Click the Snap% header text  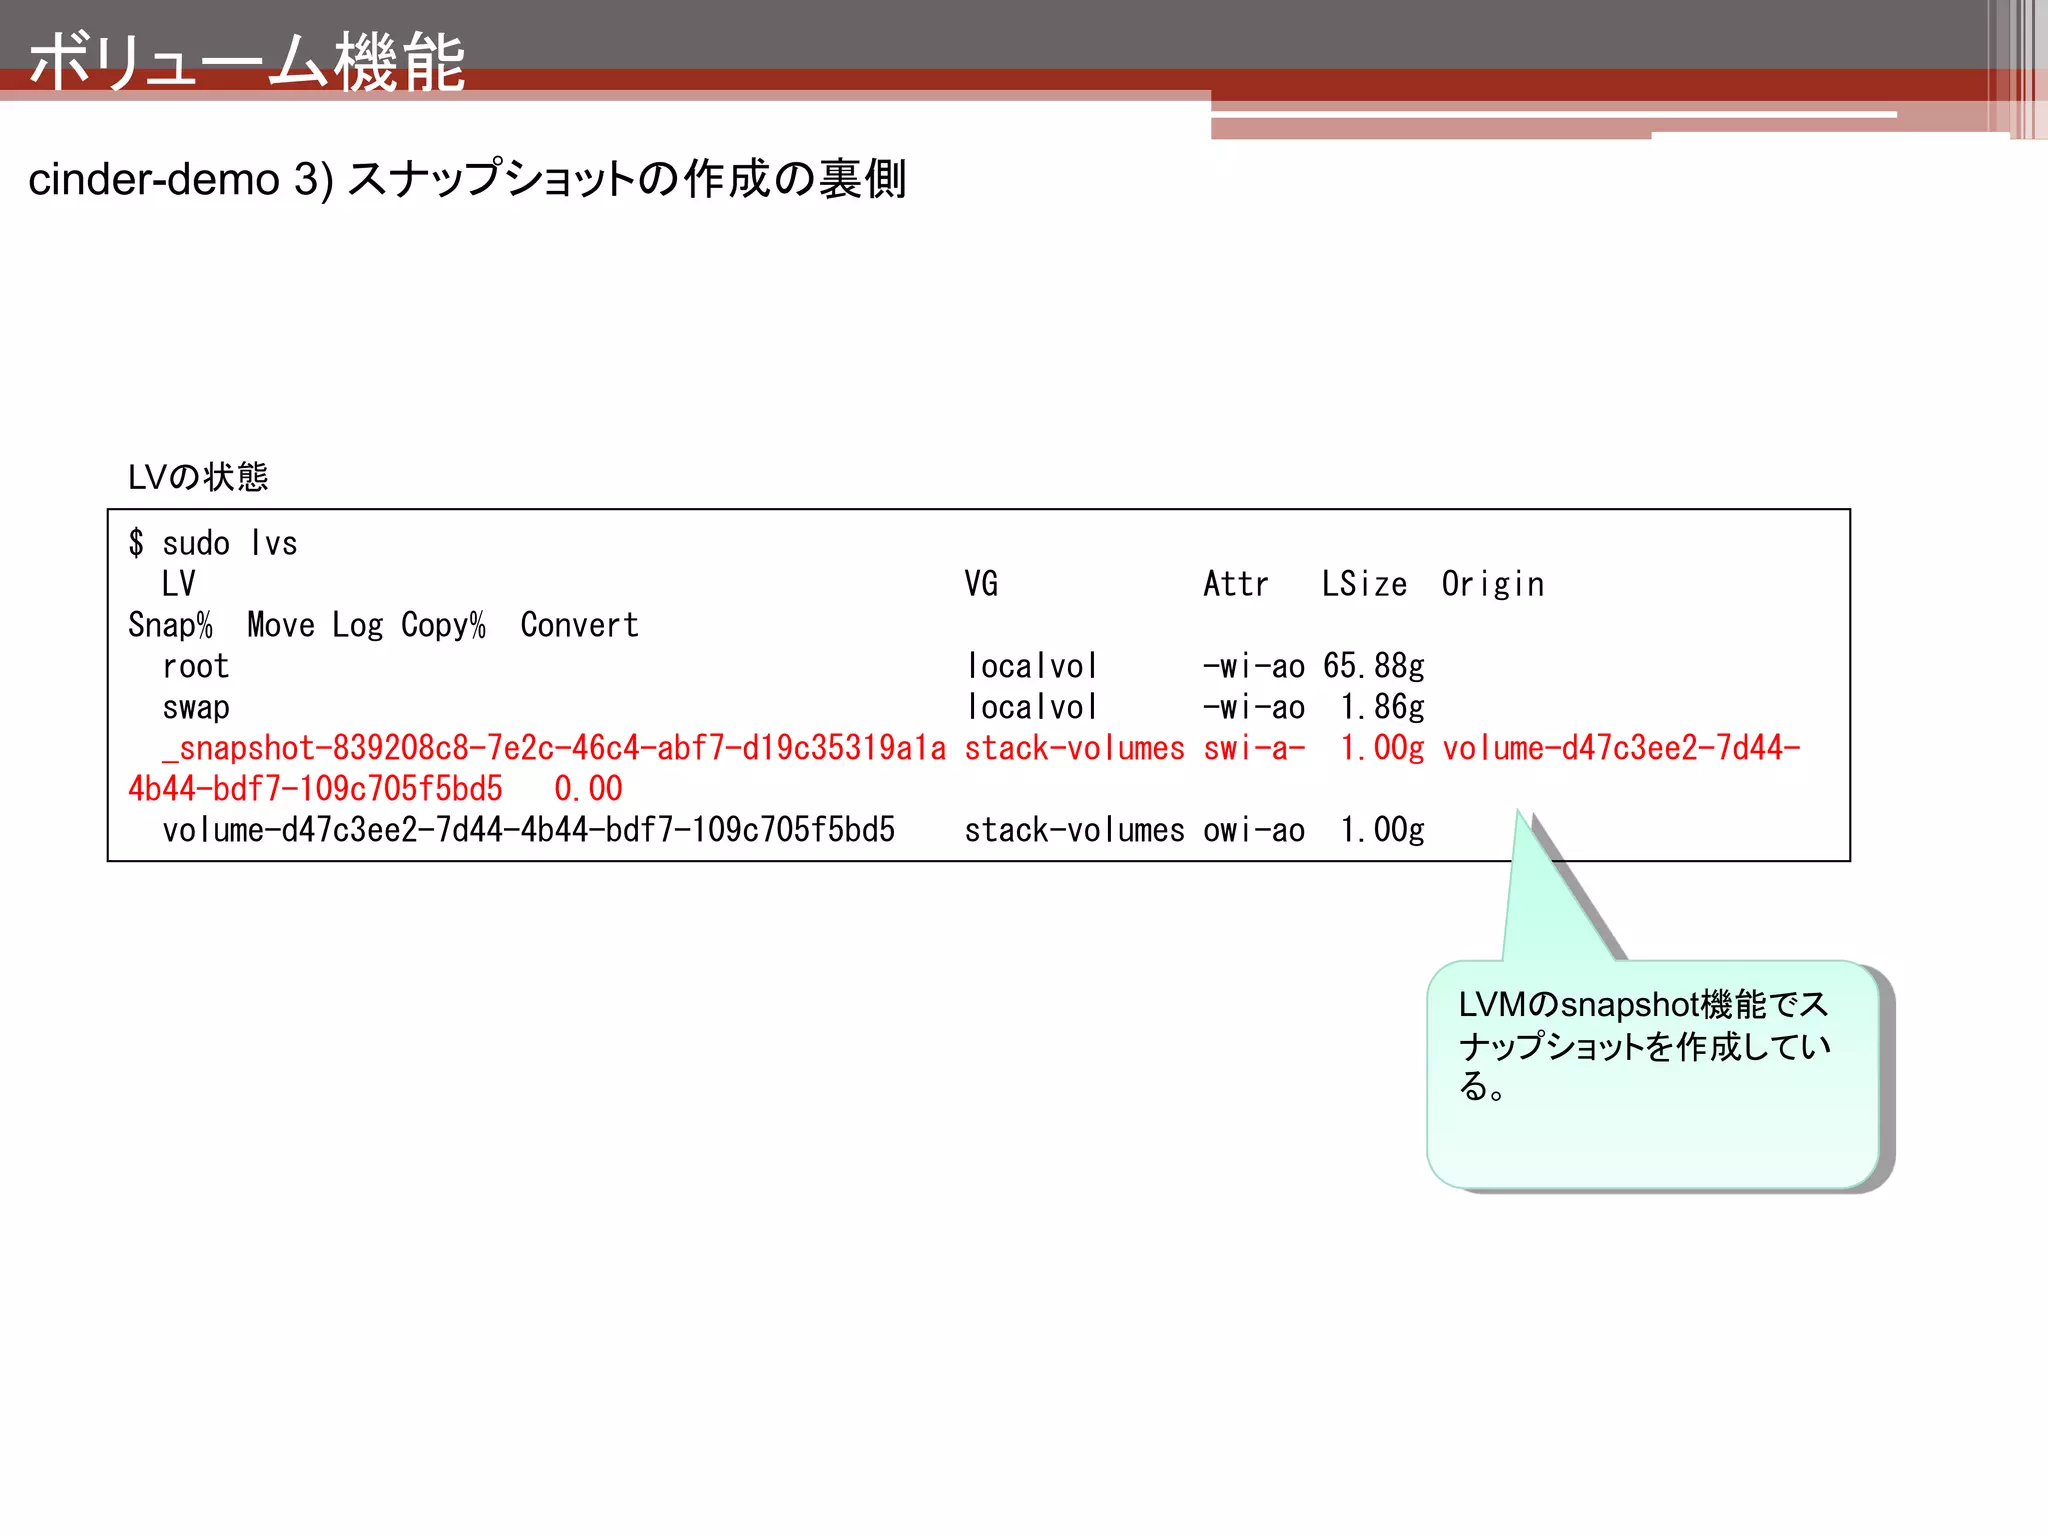coord(170,625)
